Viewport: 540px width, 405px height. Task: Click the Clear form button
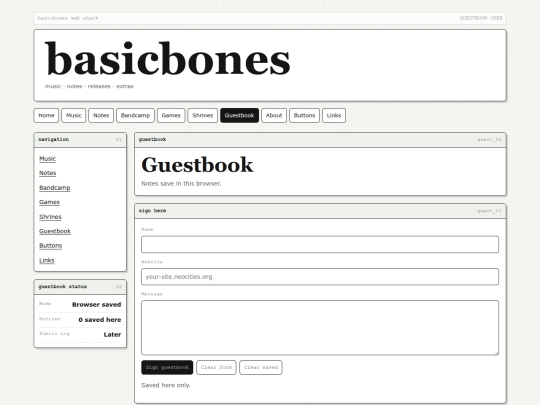tap(216, 367)
